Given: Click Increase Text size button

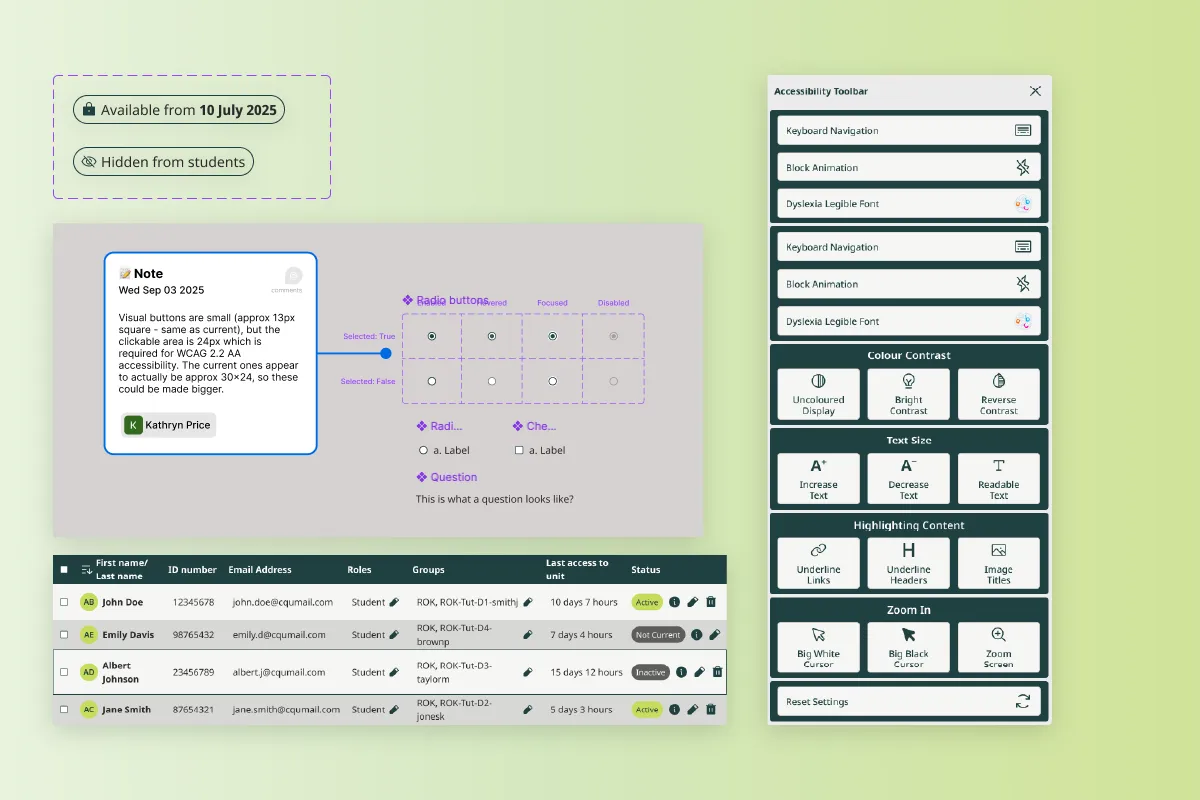Looking at the screenshot, I should pyautogui.click(x=818, y=479).
